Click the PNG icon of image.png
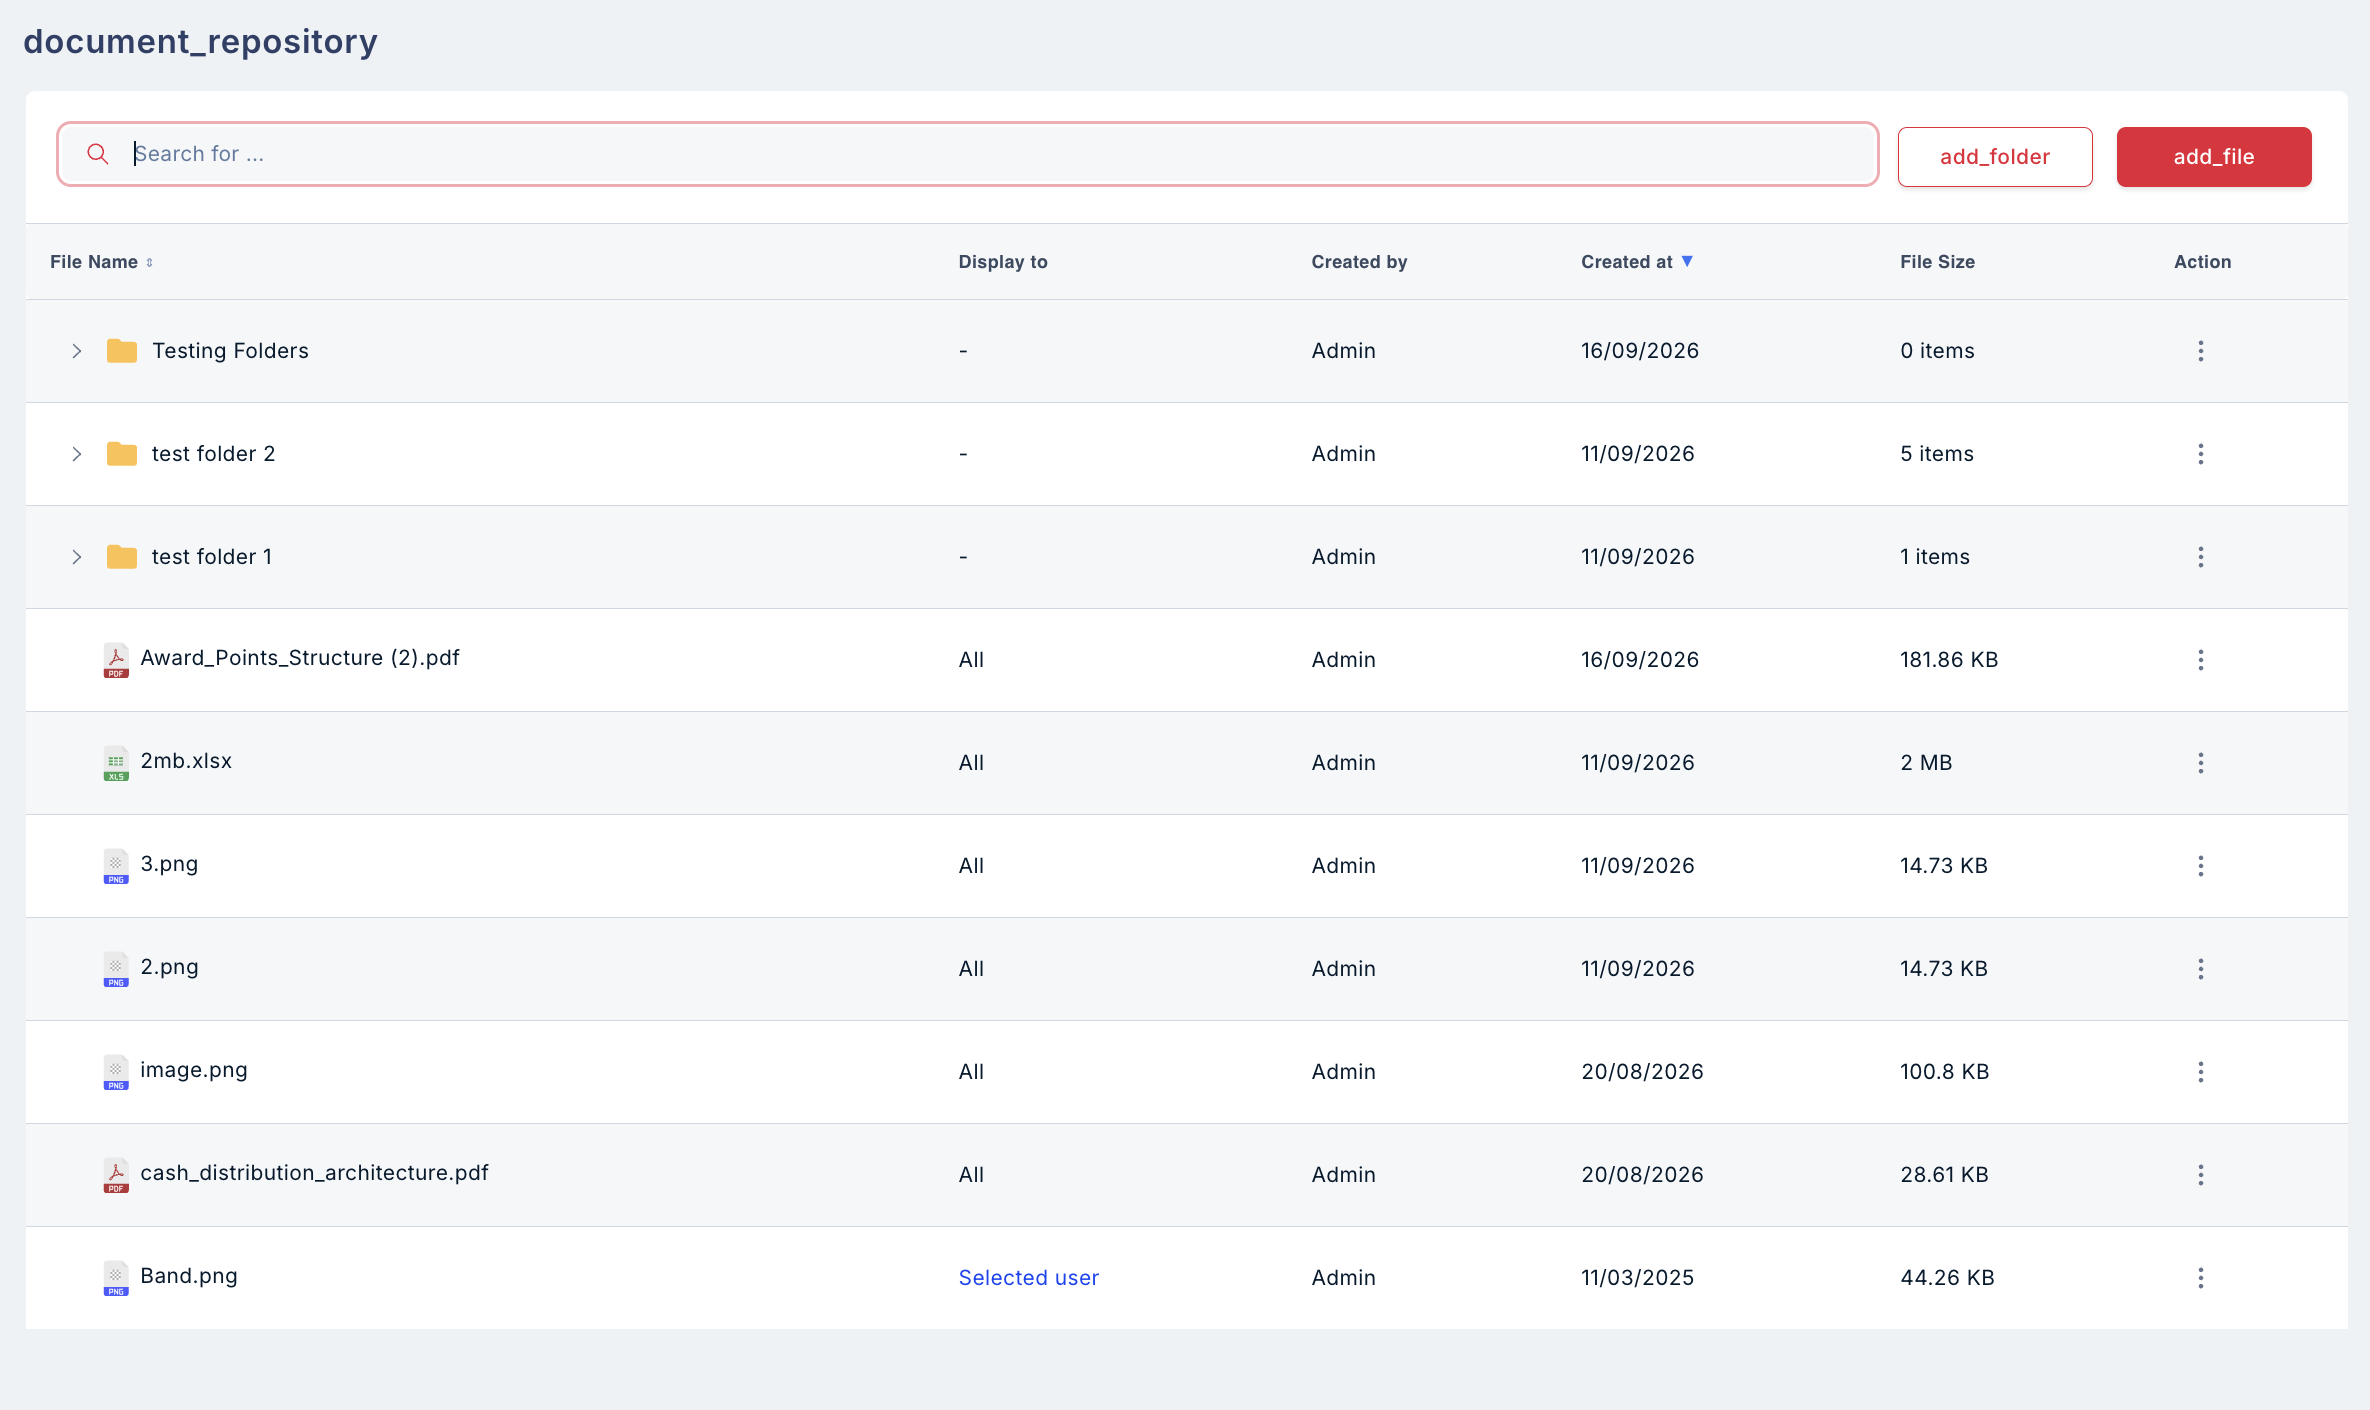The height and width of the screenshot is (1410, 2370). pyautogui.click(x=116, y=1072)
